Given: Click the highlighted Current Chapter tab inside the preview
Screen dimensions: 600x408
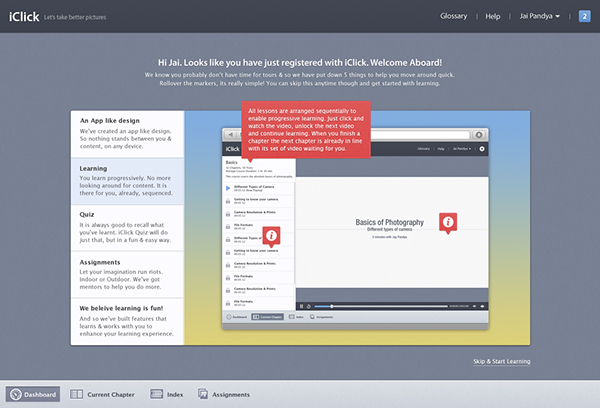Looking at the screenshot, I should [267, 317].
